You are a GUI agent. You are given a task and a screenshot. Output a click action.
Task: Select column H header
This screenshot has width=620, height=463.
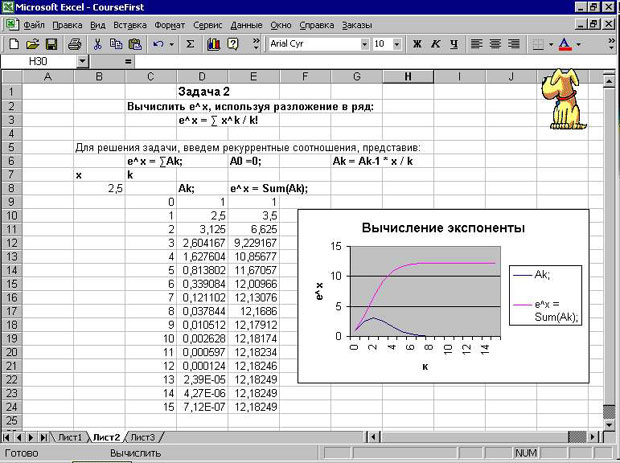(x=408, y=77)
